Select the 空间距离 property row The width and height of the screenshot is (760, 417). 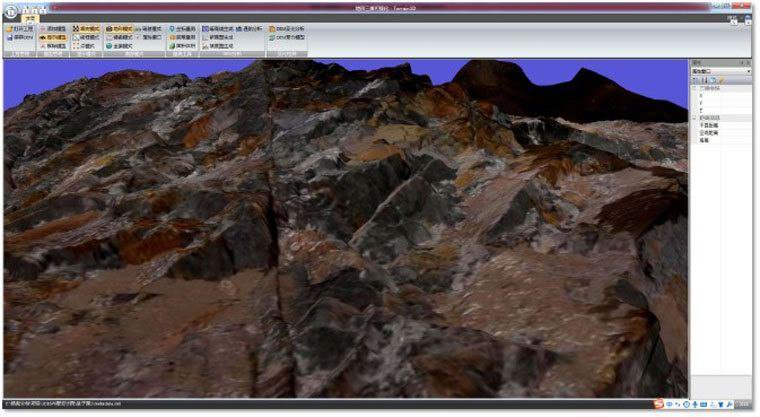point(721,132)
